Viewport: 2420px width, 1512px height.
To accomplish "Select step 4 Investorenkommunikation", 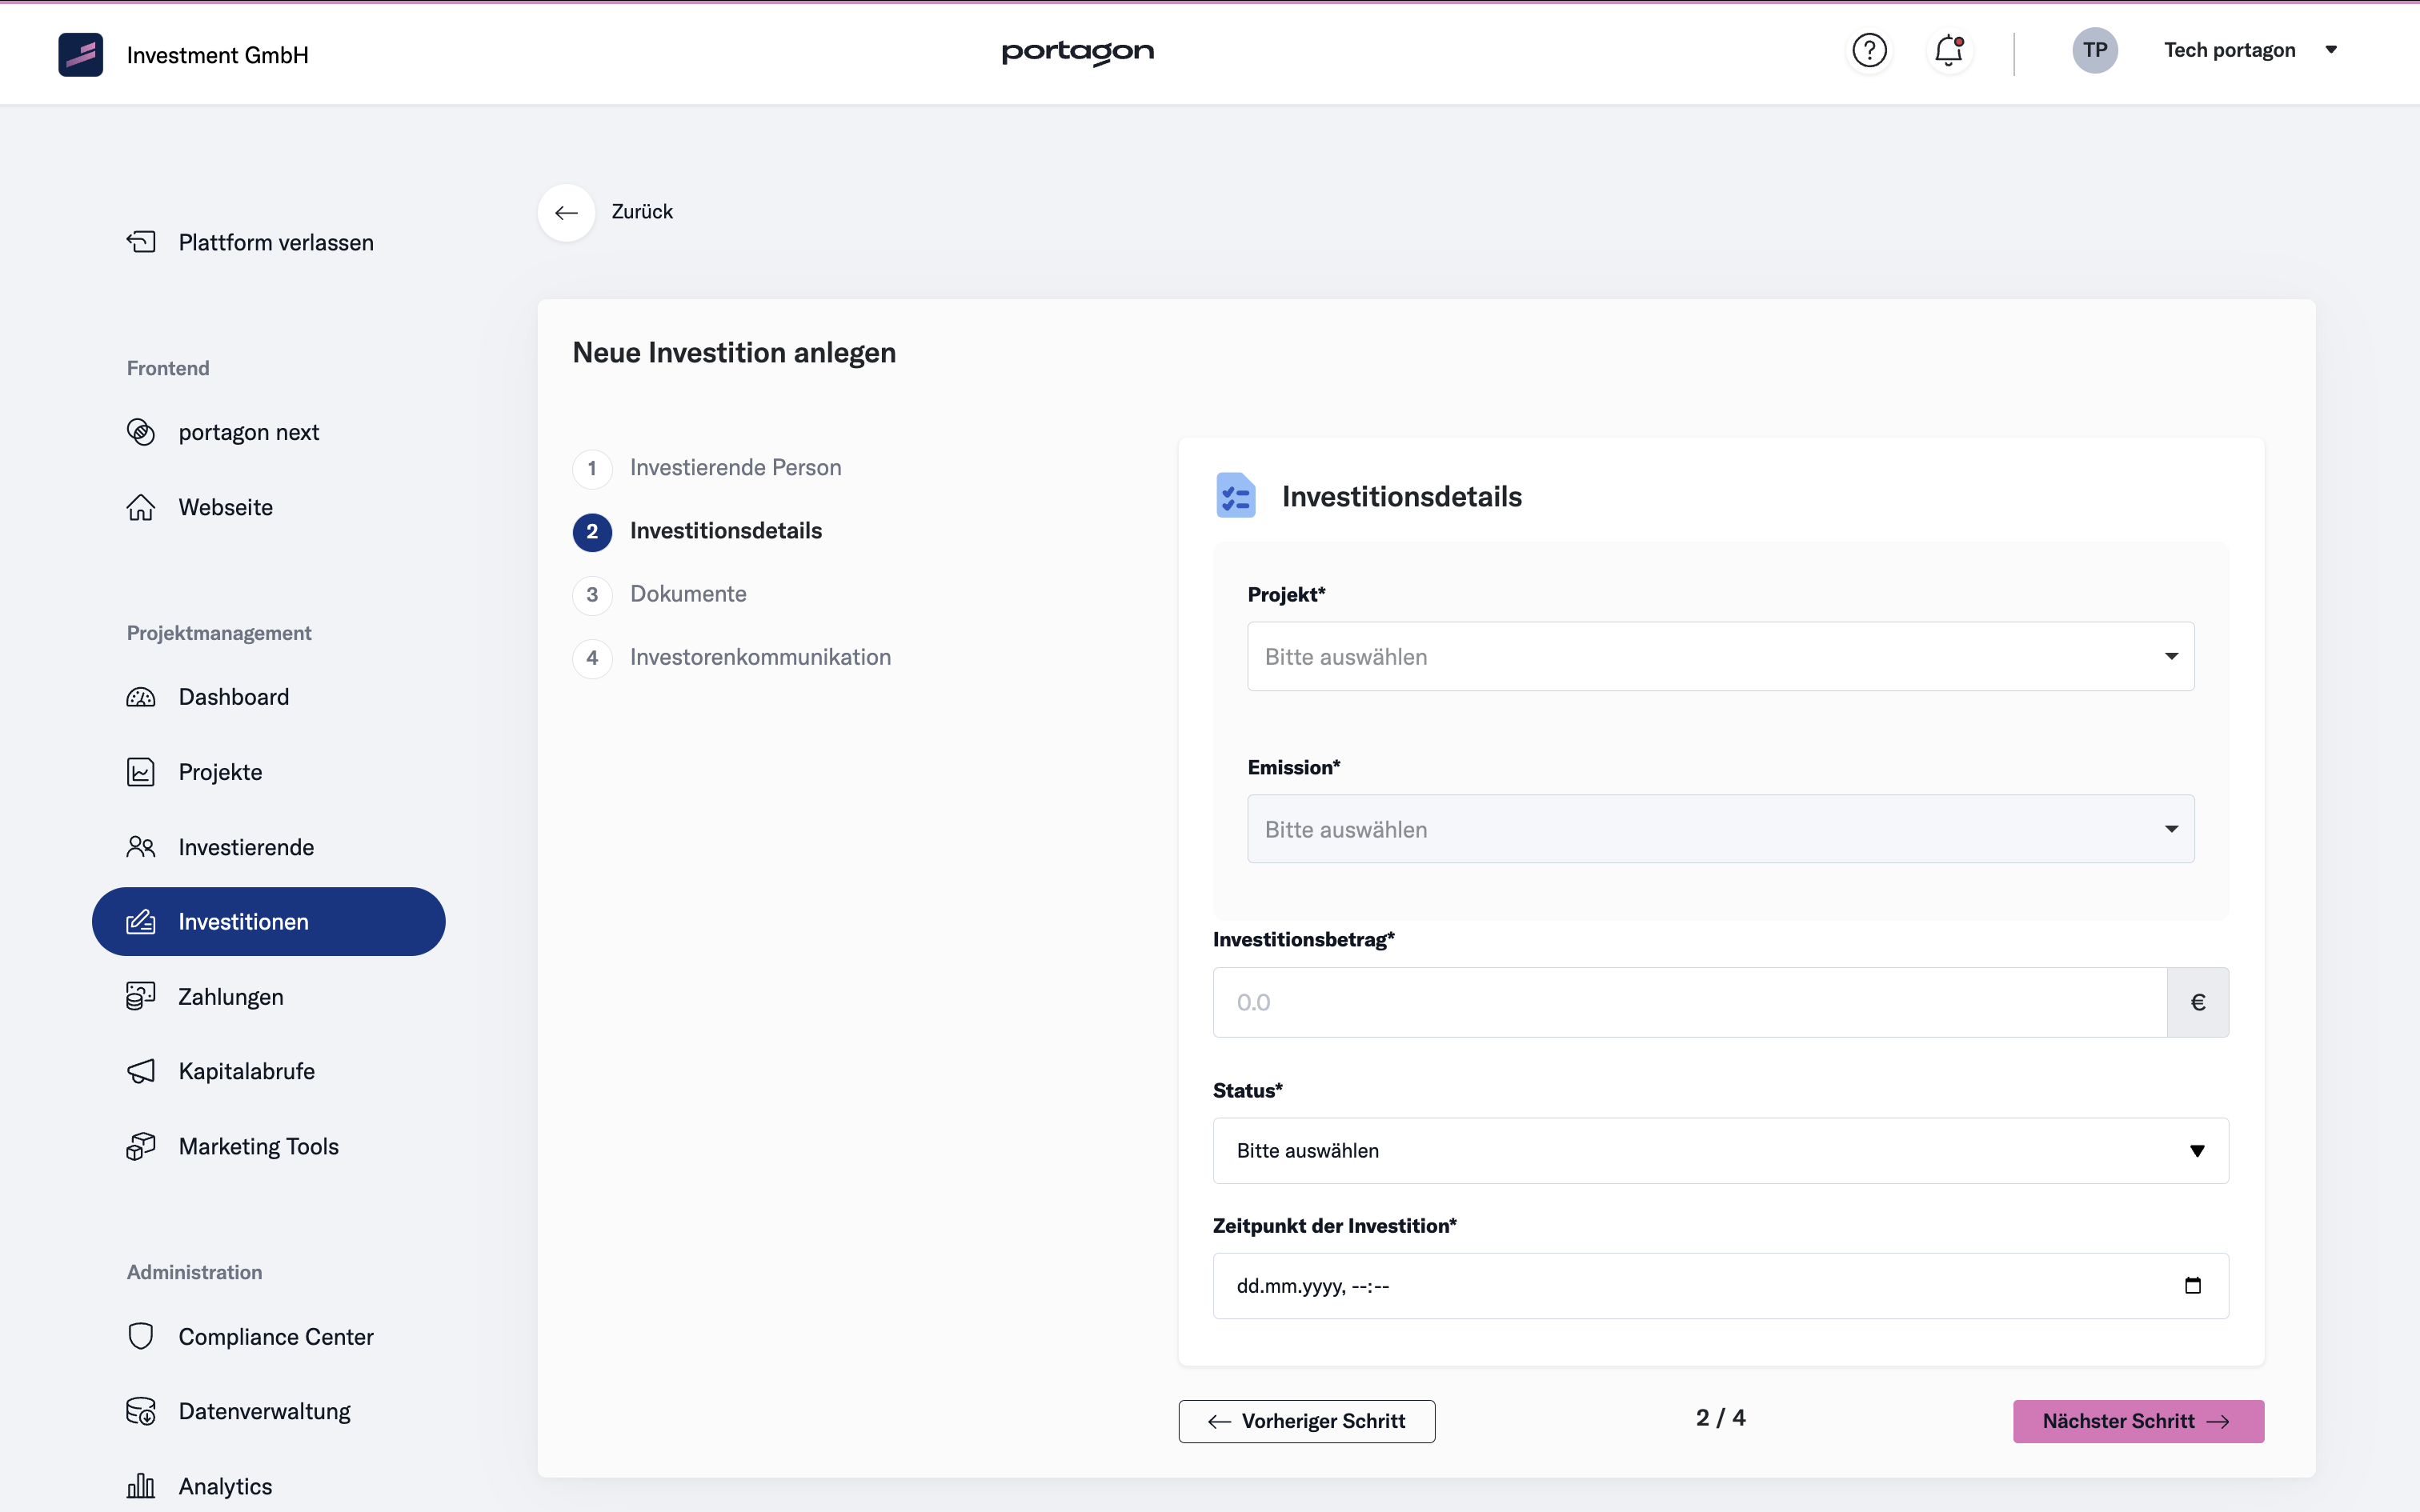I will coord(732,657).
